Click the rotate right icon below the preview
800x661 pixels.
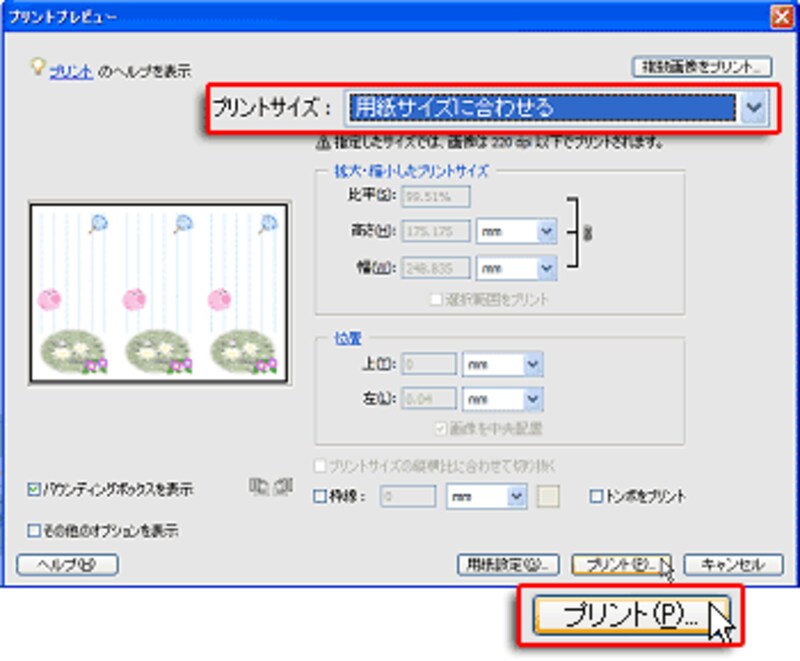[283, 487]
